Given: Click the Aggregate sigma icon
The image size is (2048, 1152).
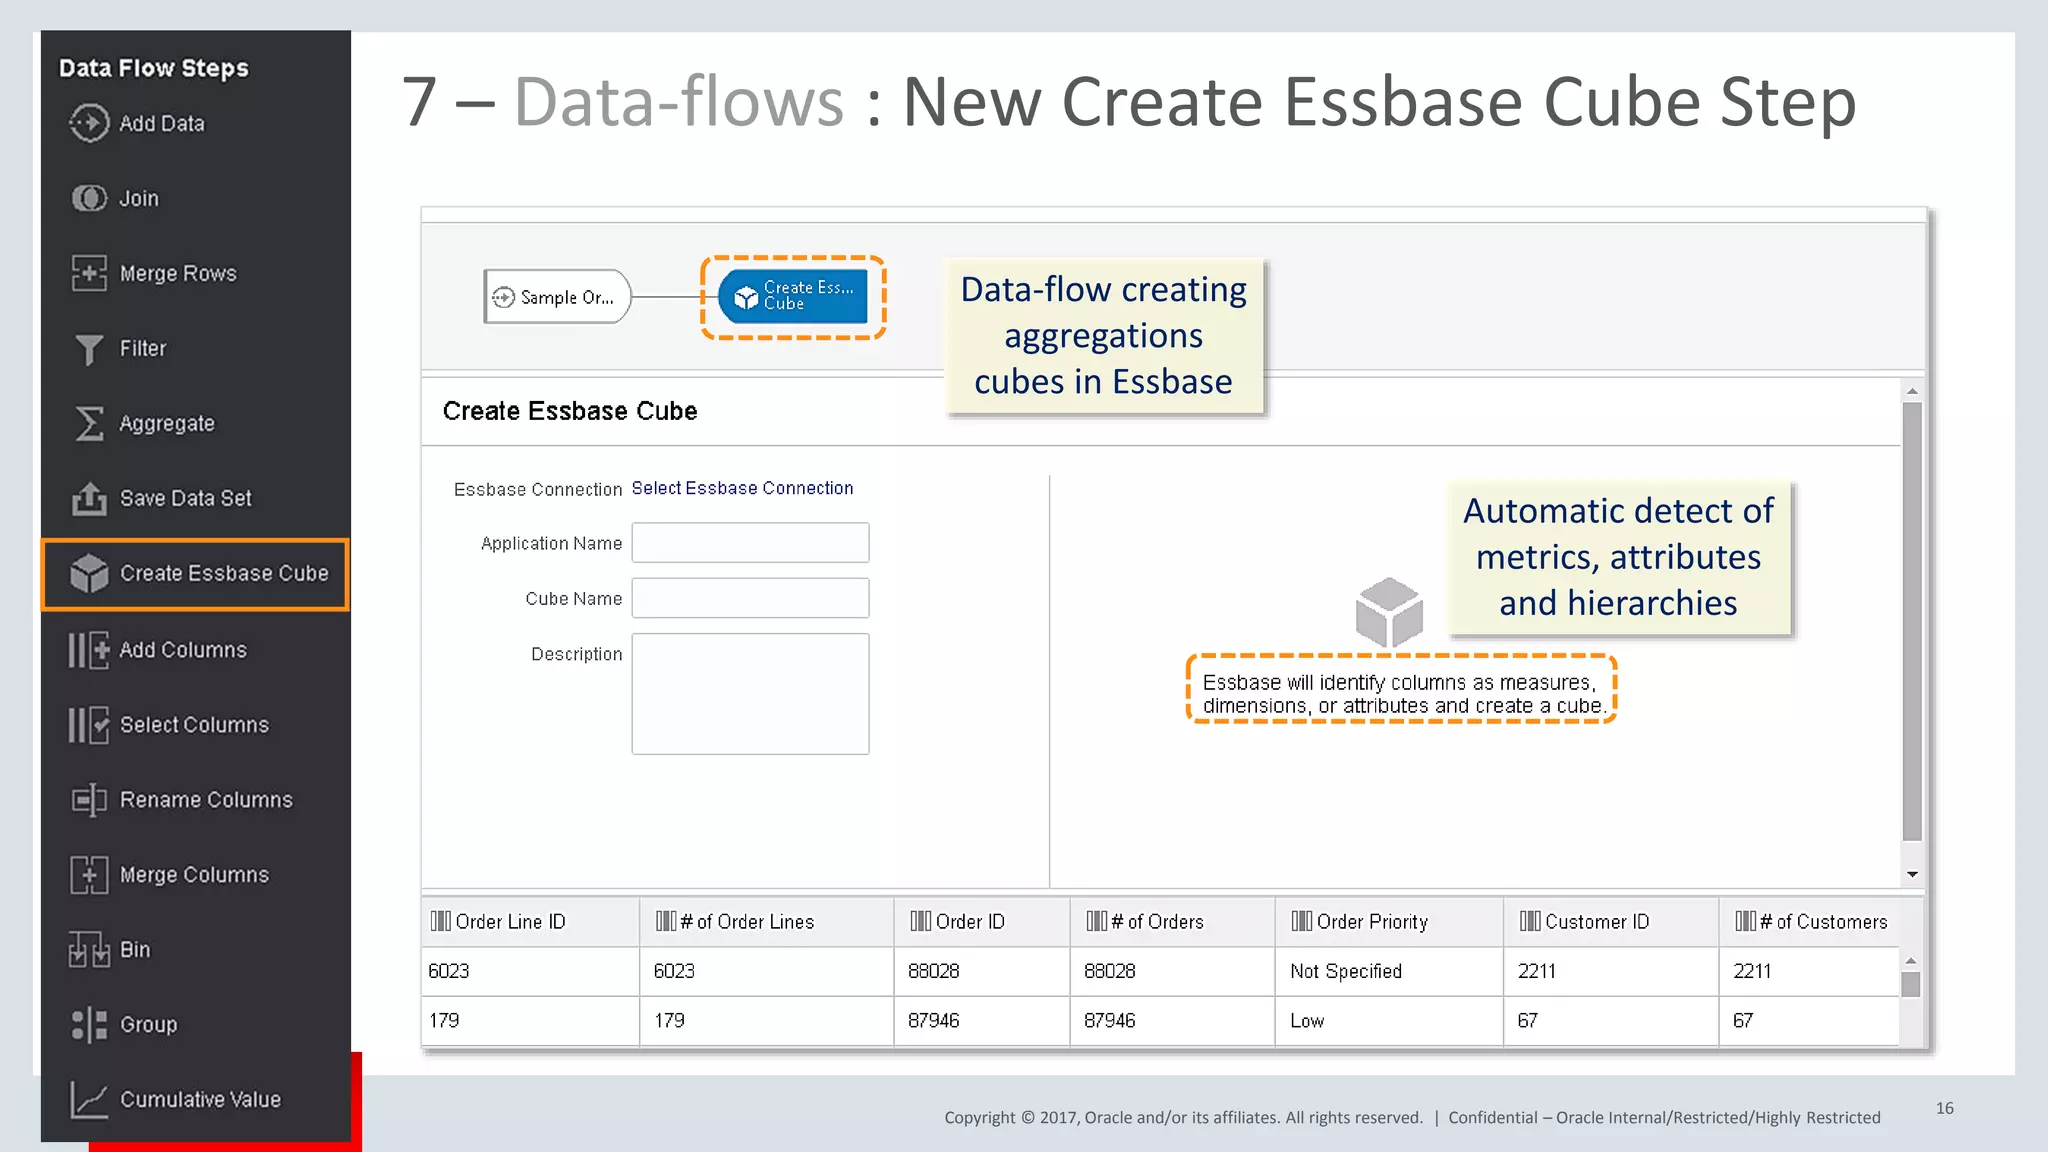Looking at the screenshot, I should point(89,423).
